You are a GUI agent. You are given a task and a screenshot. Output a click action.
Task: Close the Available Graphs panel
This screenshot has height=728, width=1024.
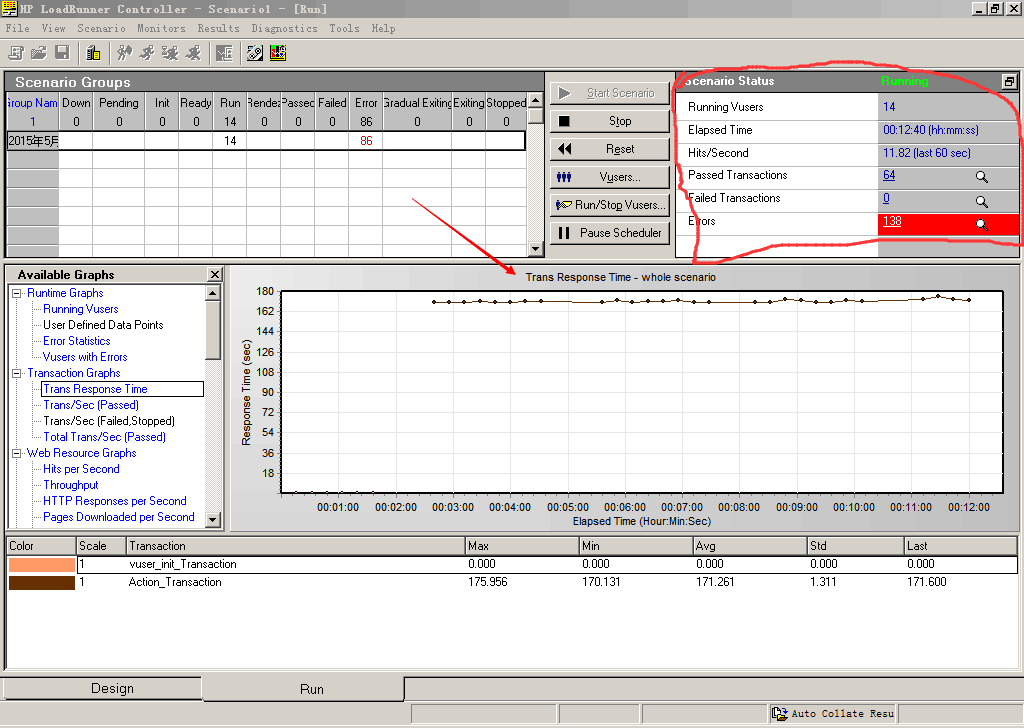click(215, 274)
